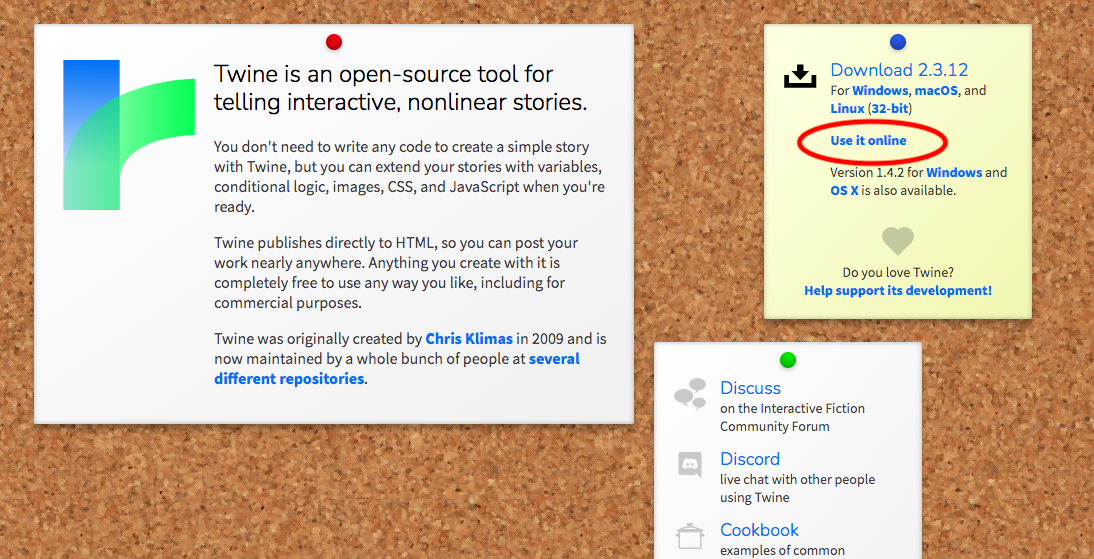Click the Cookbook pot icon
Viewport: 1094px width, 559px height.
690,536
